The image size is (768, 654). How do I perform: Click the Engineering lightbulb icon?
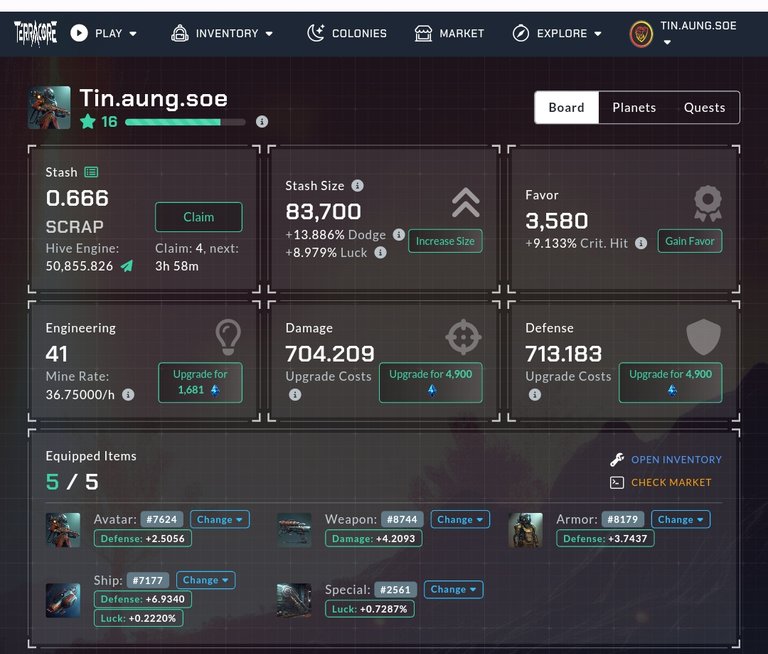(x=228, y=337)
